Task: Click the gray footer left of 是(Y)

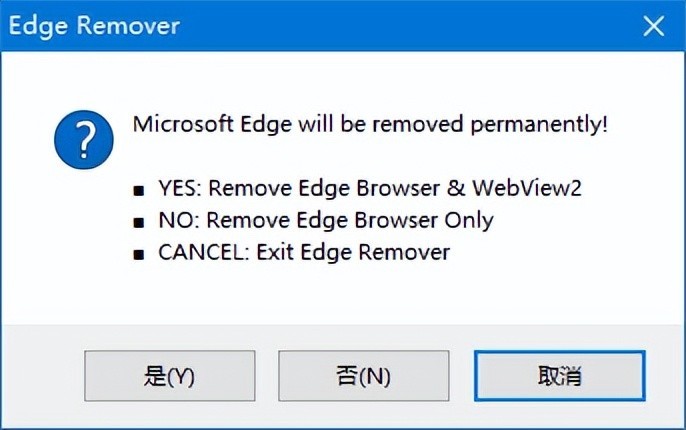Action: 43,375
